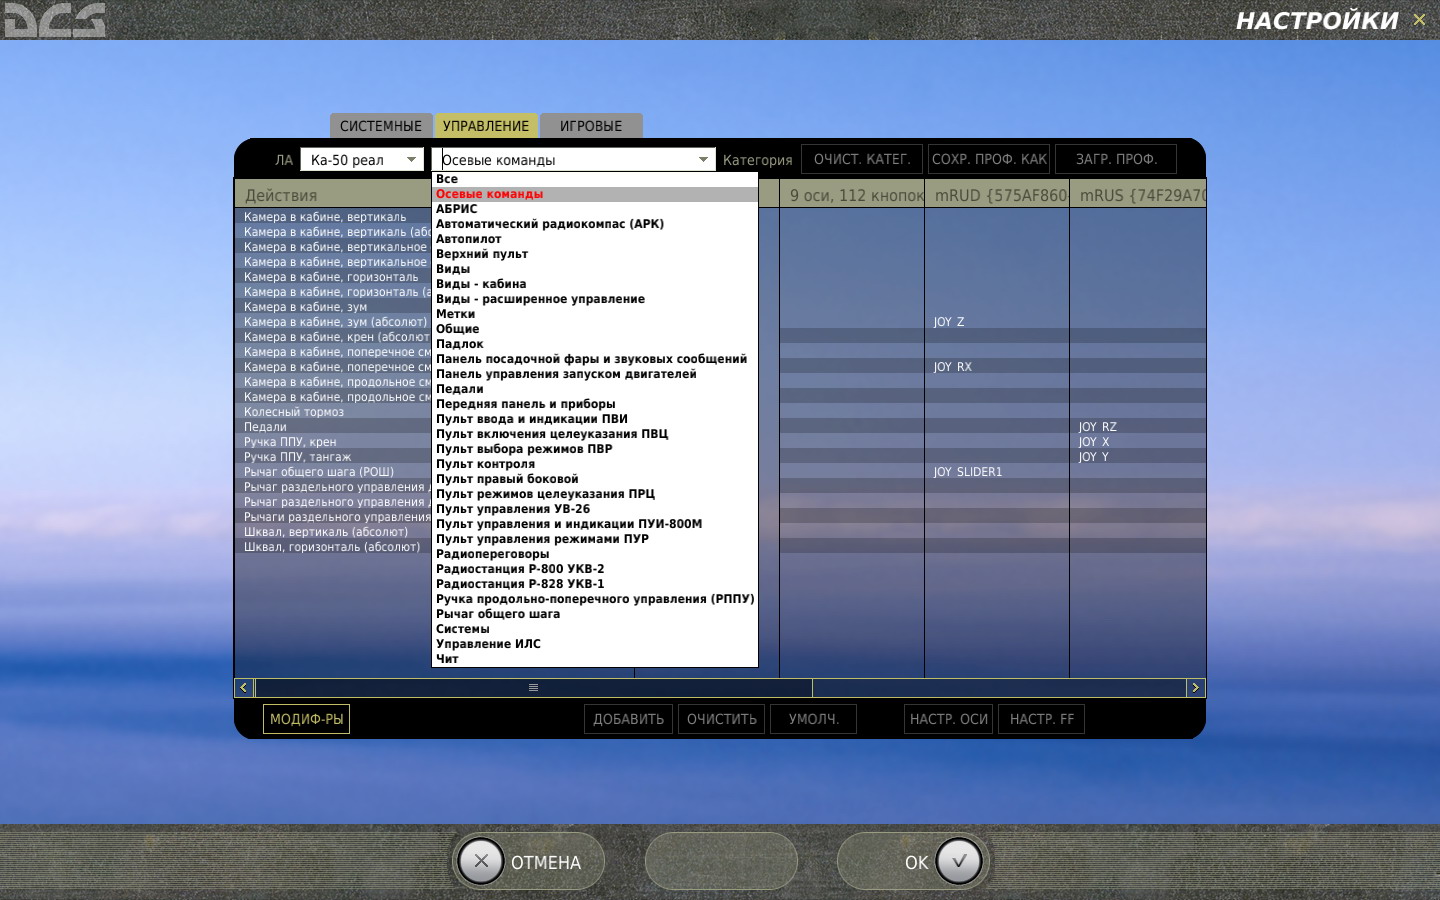This screenshot has height=900, width=1440.
Task: Select row Колесный тормоз
Action: [x=334, y=412]
